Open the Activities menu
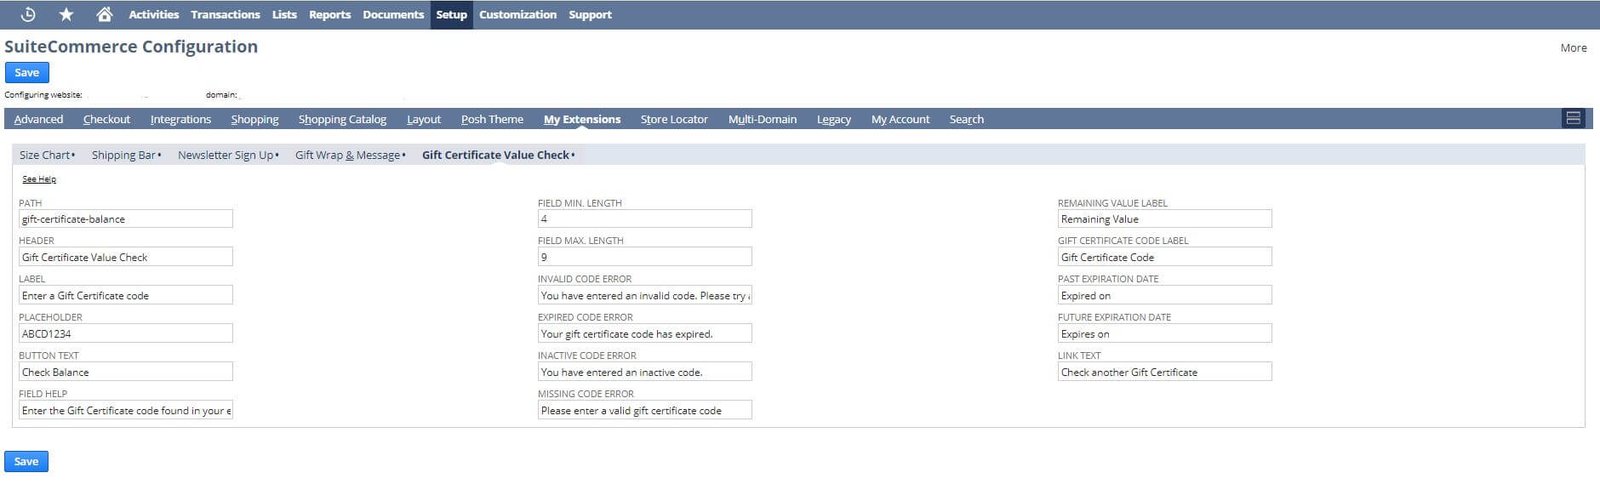1600x494 pixels. (x=154, y=14)
